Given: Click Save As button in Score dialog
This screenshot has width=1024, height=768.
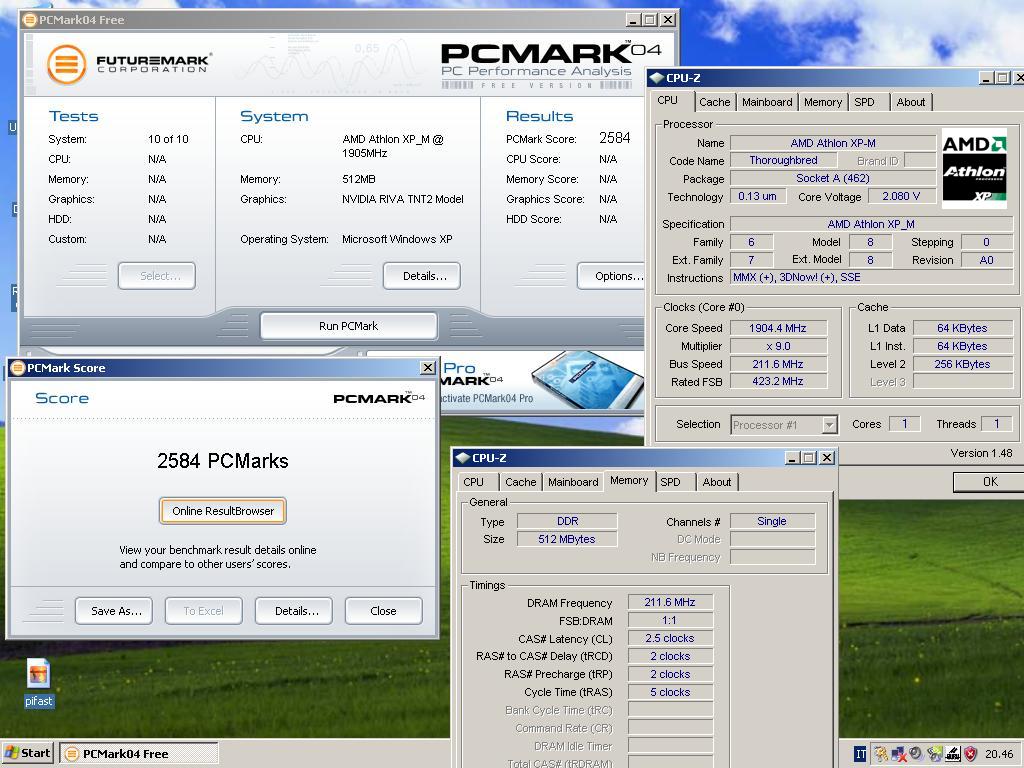Looking at the screenshot, I should (114, 611).
